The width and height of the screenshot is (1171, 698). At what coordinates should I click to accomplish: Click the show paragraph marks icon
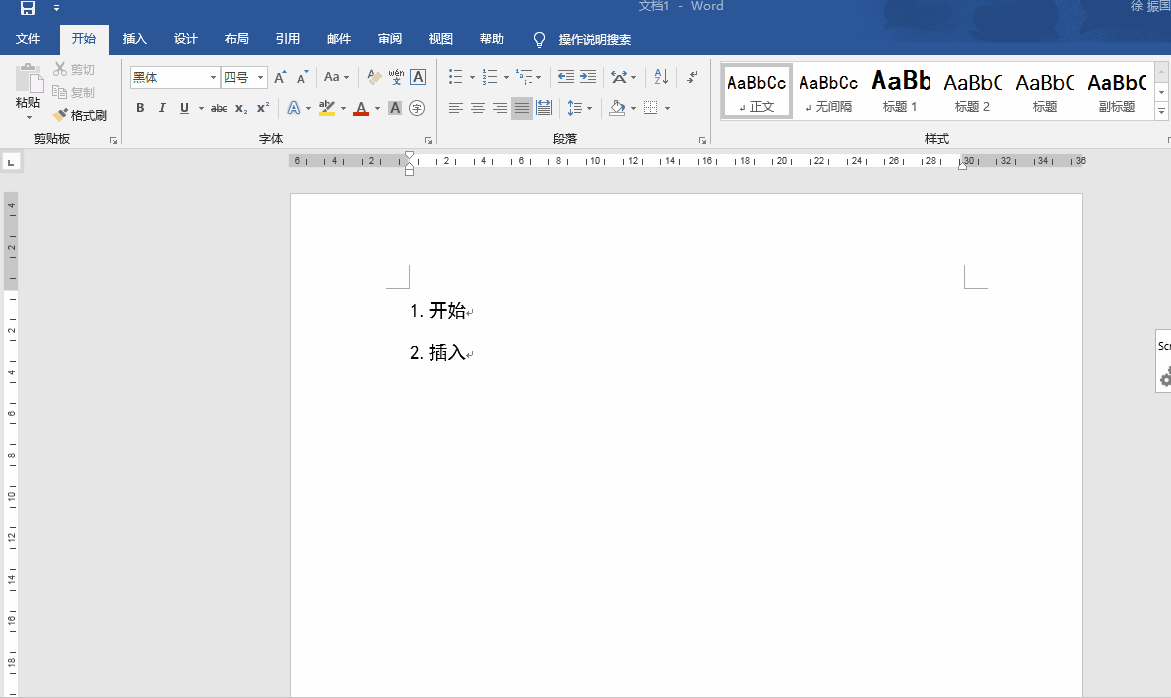pyautogui.click(x=693, y=77)
